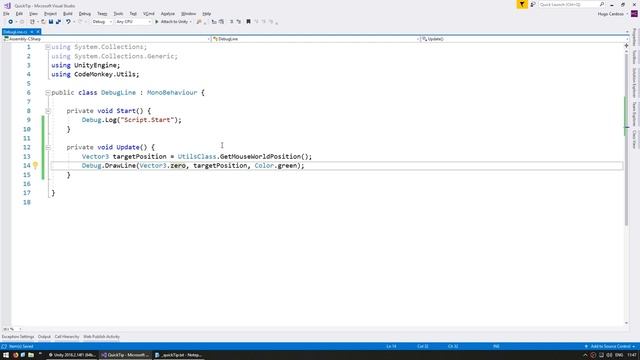Click the user account avatar icon
Screen dimensions: 640x360
point(634,14)
